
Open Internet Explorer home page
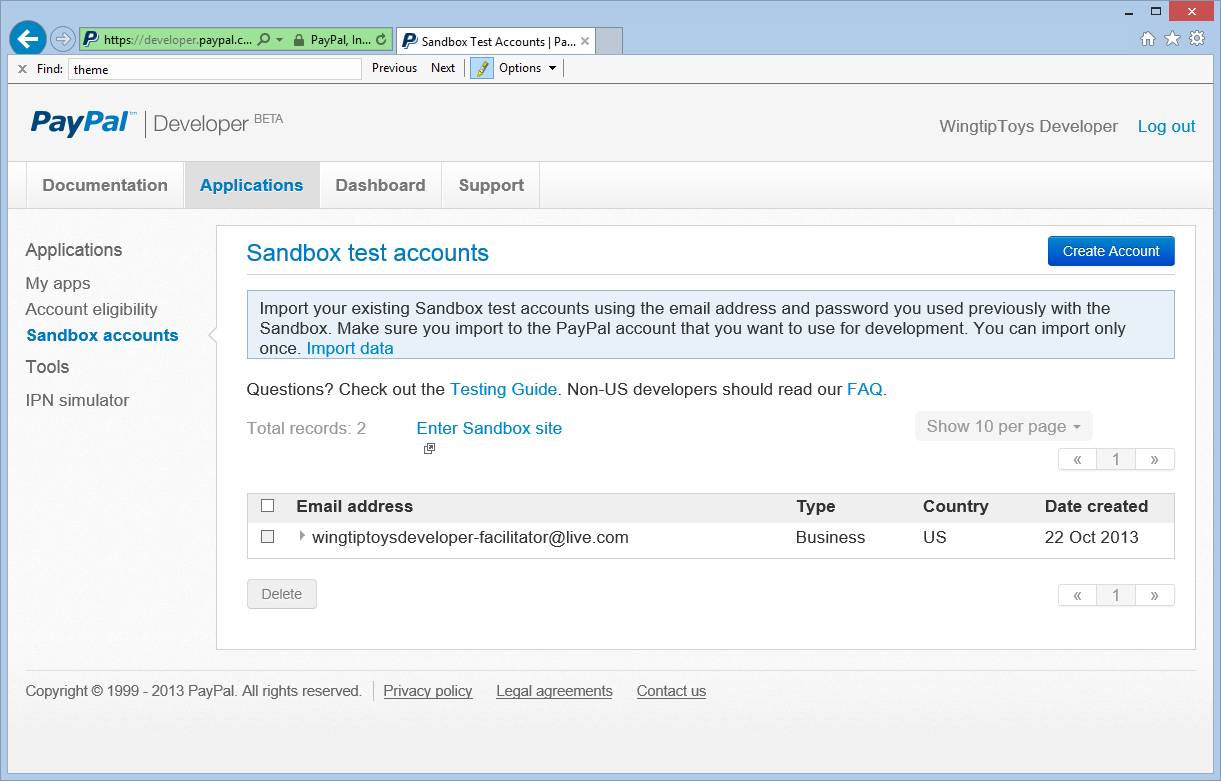1148,37
